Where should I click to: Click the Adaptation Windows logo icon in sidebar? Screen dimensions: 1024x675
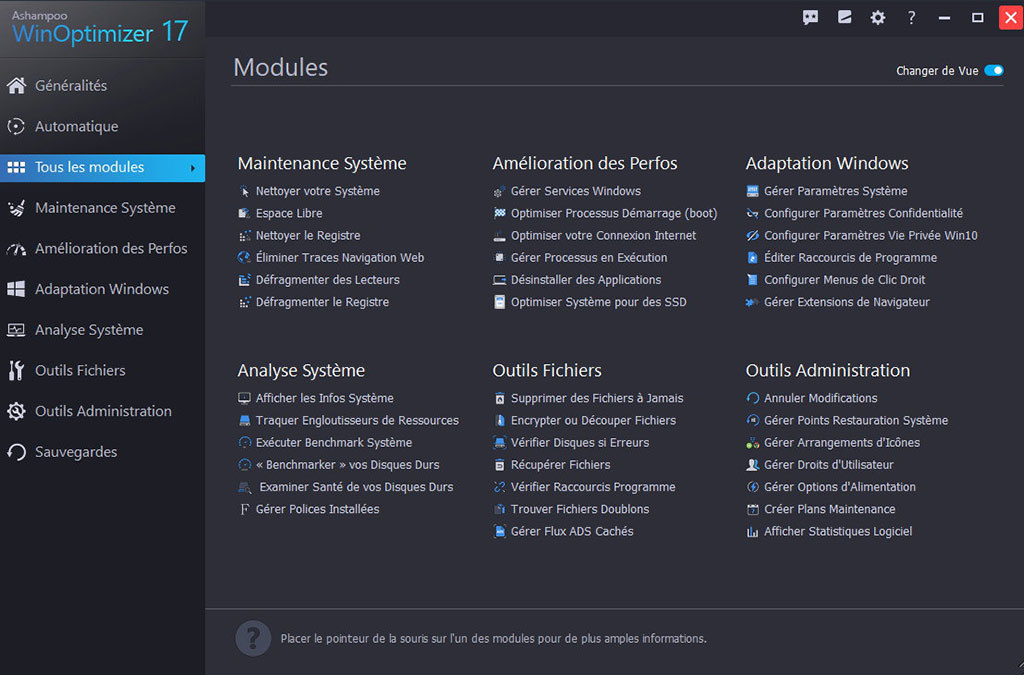(x=16, y=289)
